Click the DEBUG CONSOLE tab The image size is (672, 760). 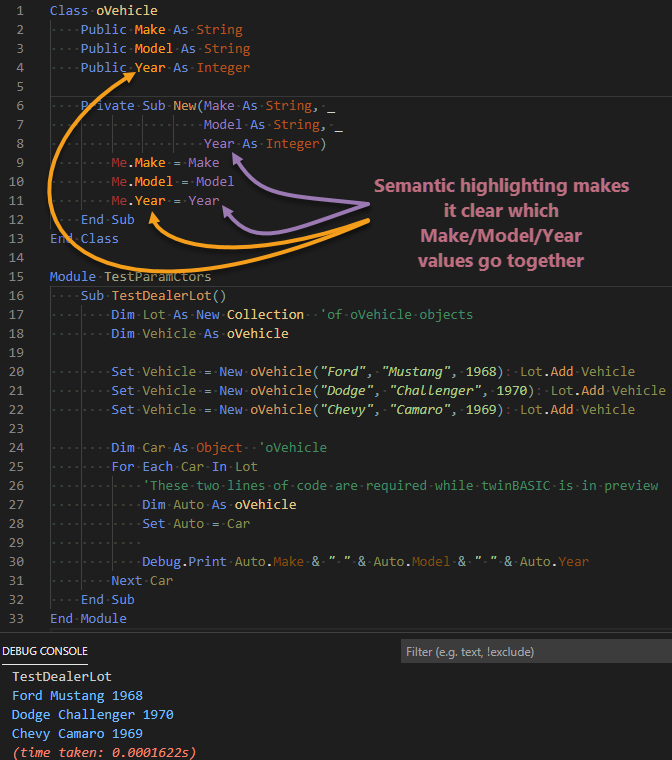pos(45,651)
